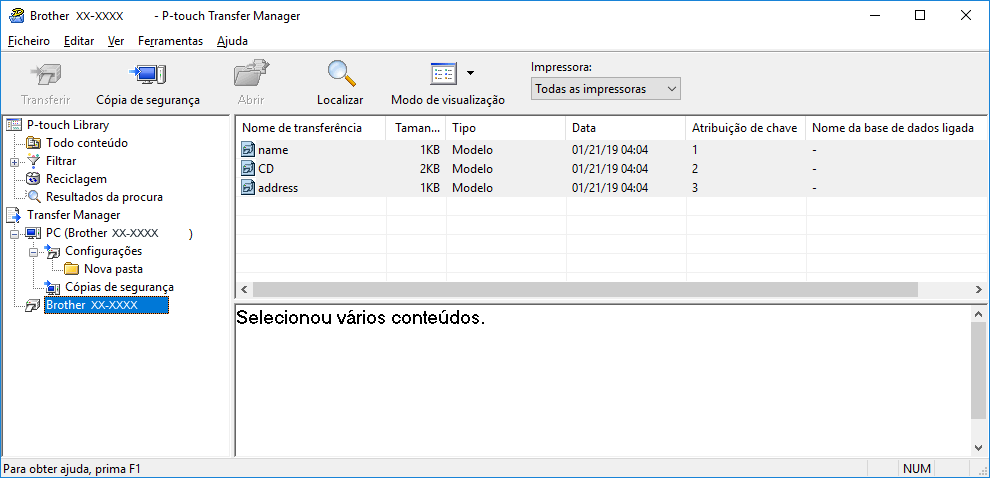Click the PC computer icon in tree
The height and width of the screenshot is (478, 990).
[34, 234]
